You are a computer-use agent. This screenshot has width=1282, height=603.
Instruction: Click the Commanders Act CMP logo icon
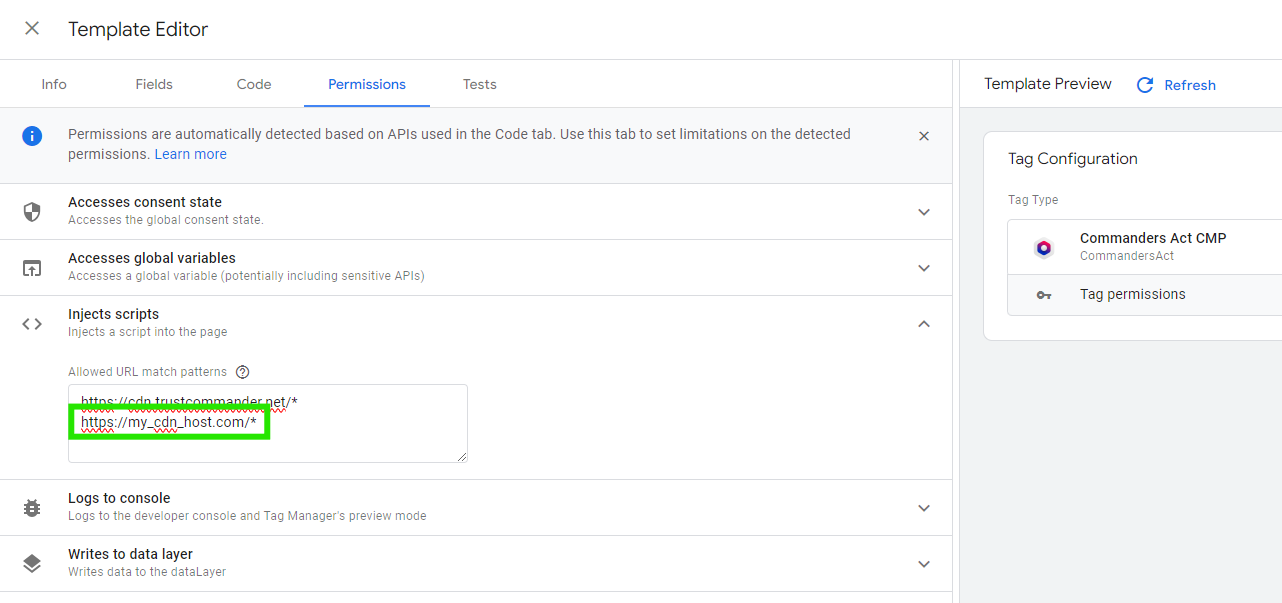point(1044,248)
